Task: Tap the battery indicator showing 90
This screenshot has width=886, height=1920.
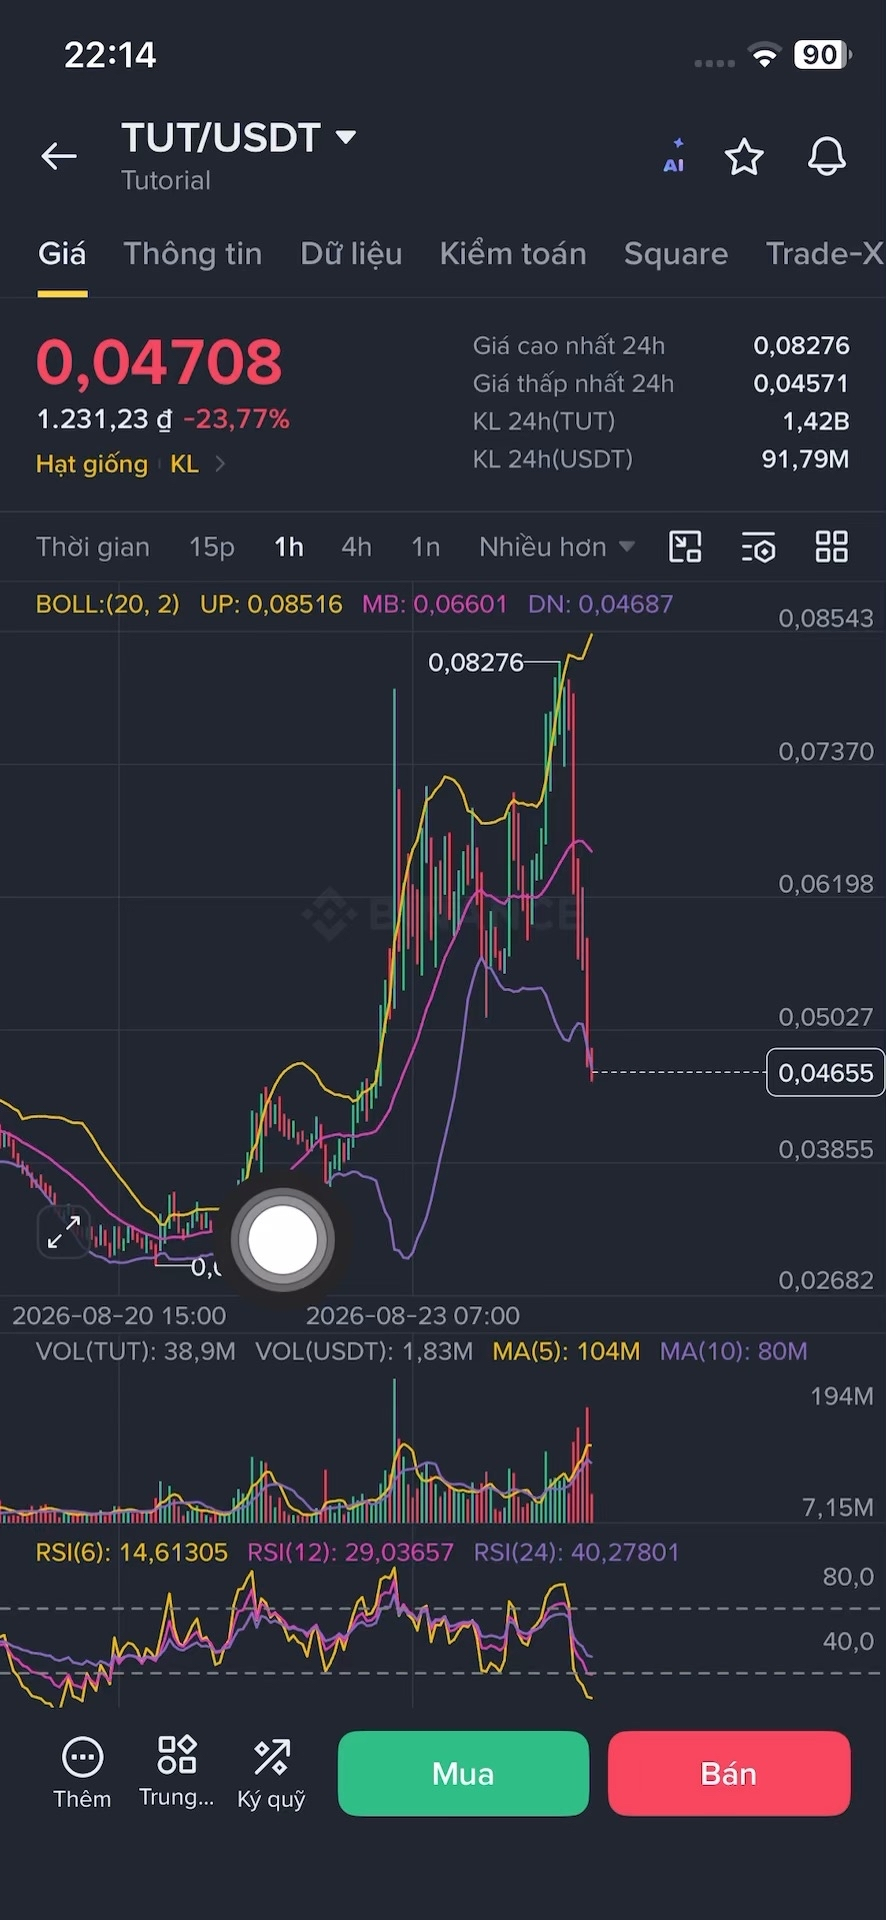Action: click(x=822, y=55)
